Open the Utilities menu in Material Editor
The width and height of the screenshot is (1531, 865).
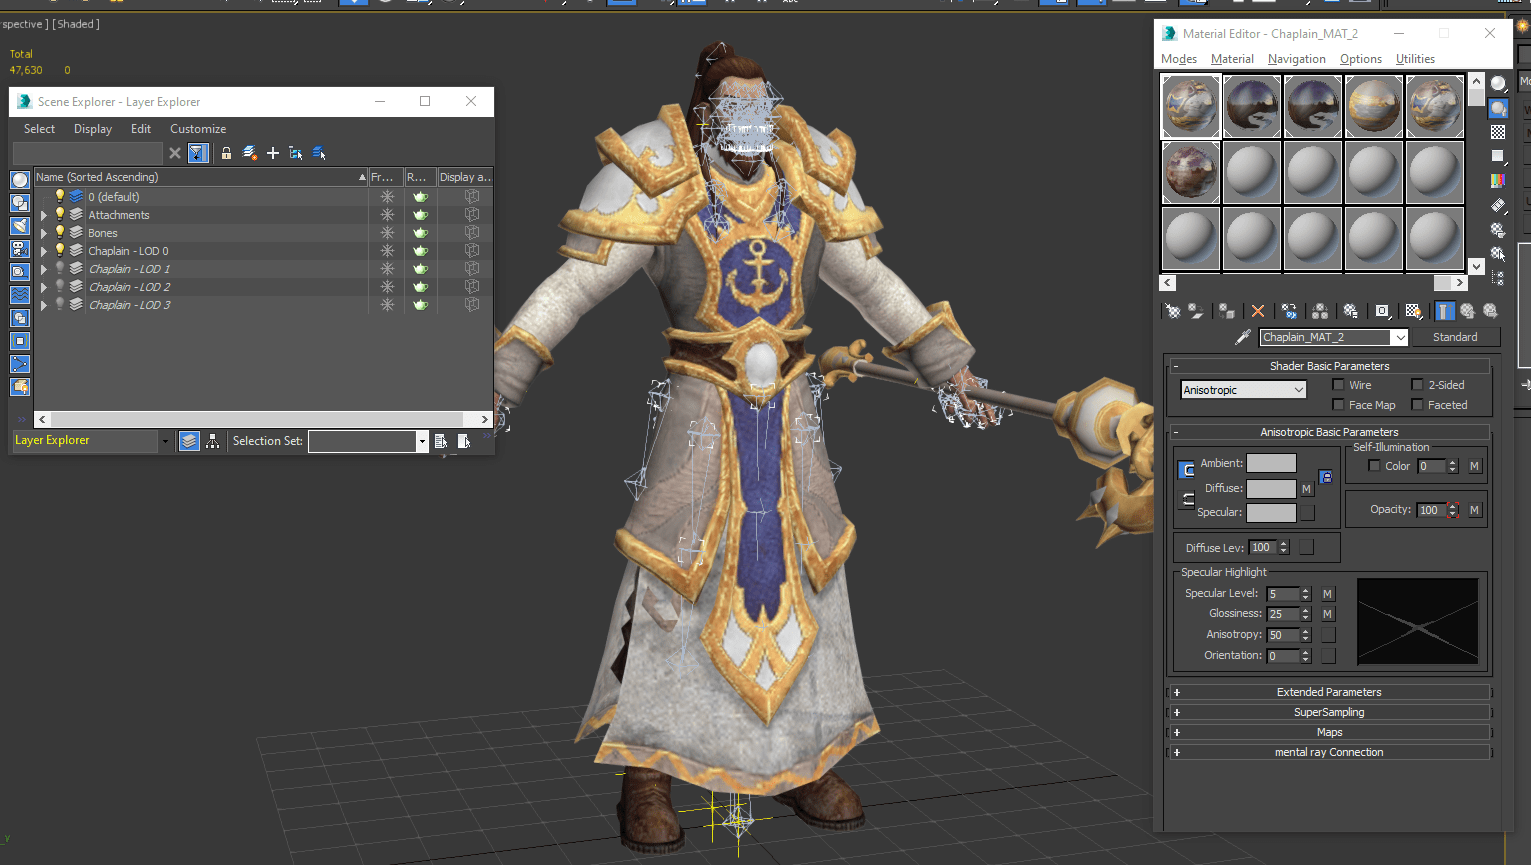[x=1415, y=59]
